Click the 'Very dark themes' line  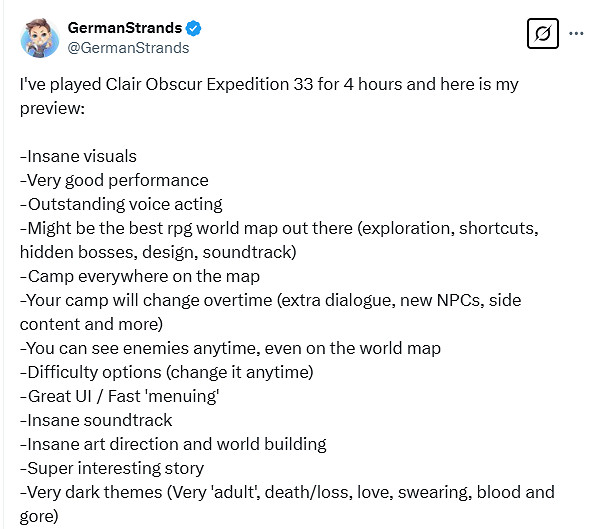pos(286,492)
